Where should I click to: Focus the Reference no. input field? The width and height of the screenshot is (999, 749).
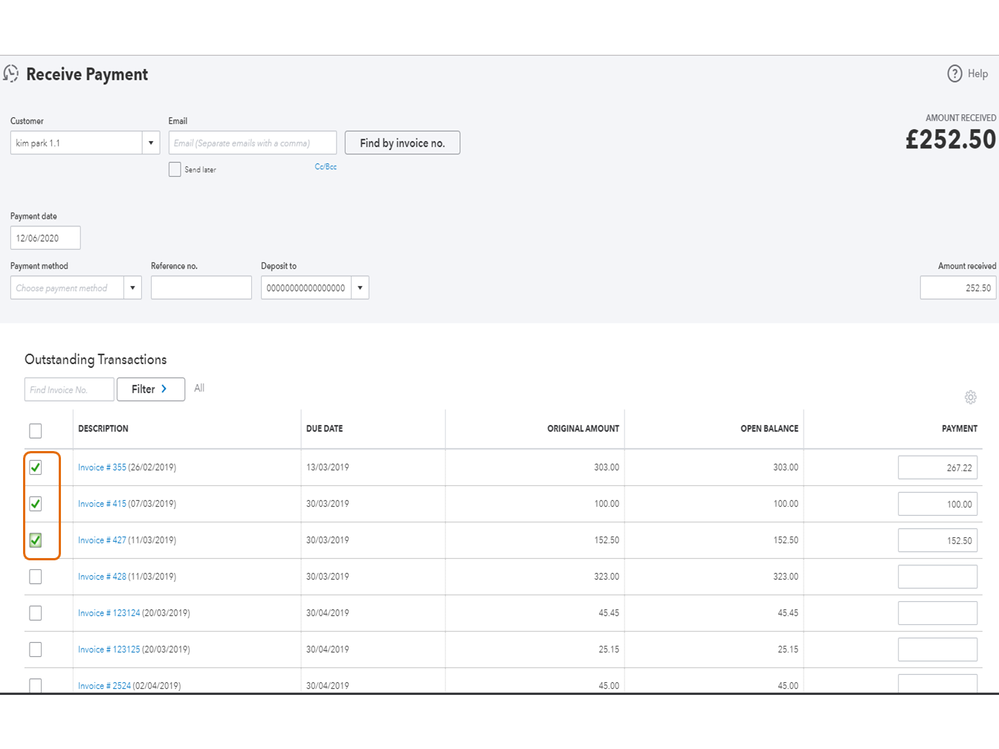201,288
